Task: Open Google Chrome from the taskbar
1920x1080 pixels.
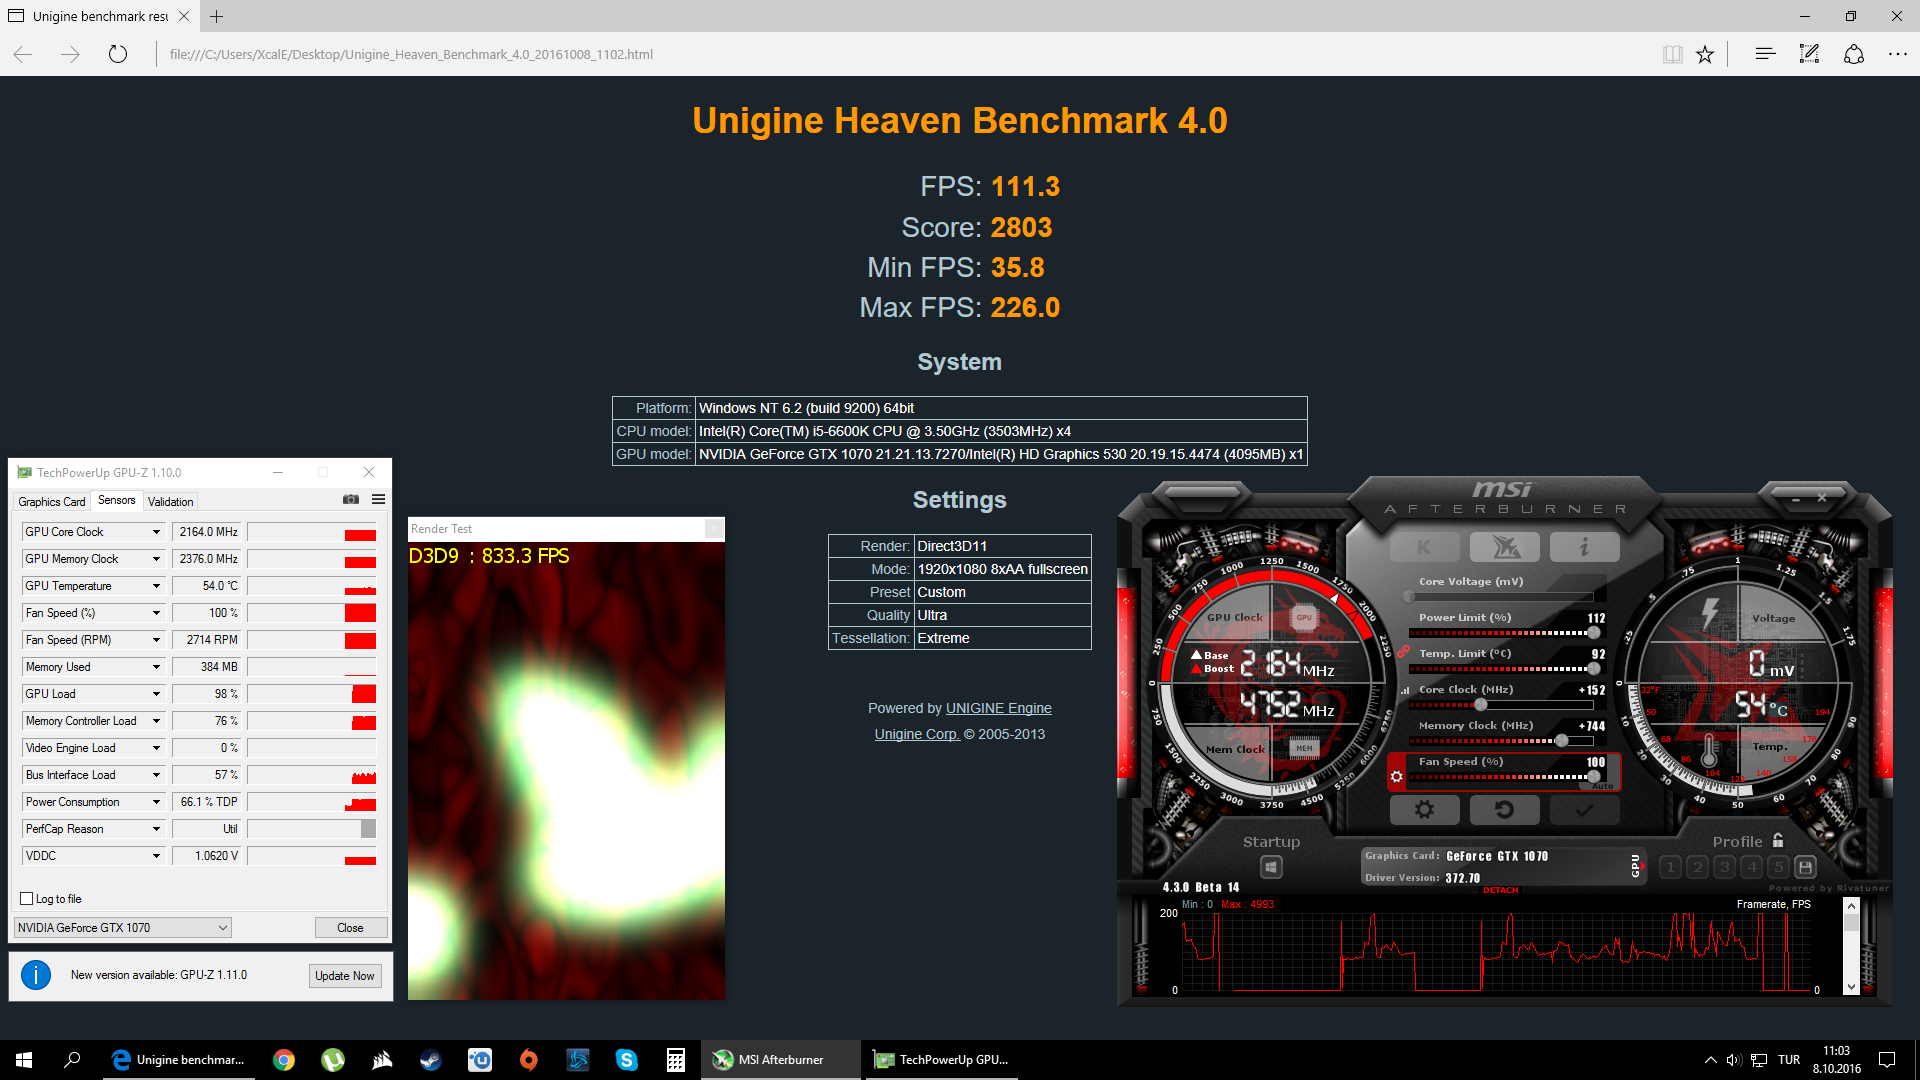Action: click(x=284, y=1060)
